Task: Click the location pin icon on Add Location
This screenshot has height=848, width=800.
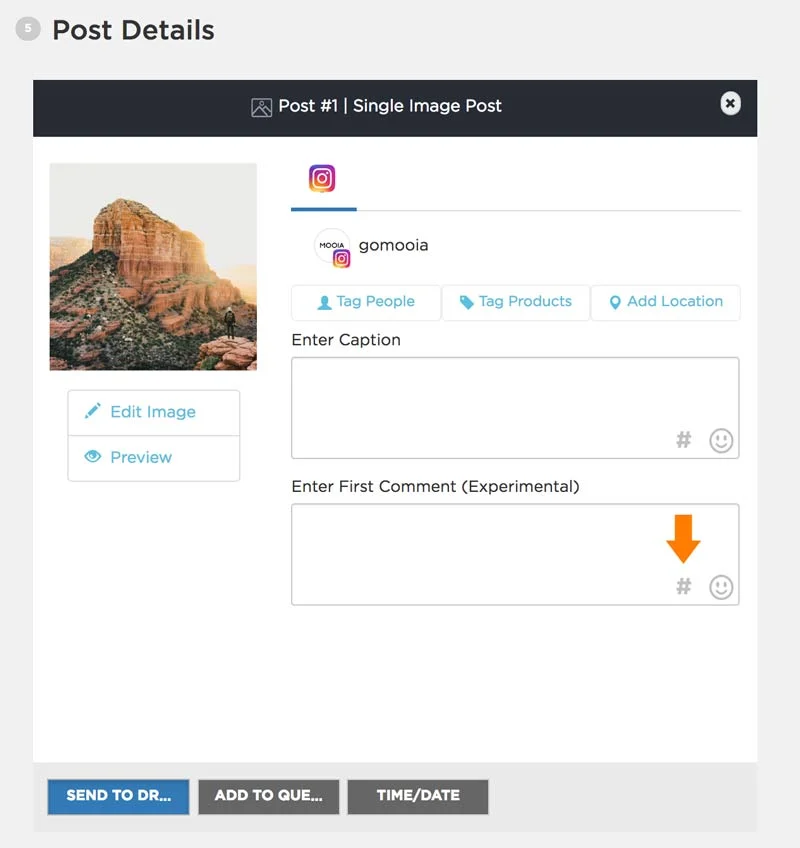Action: pos(616,302)
